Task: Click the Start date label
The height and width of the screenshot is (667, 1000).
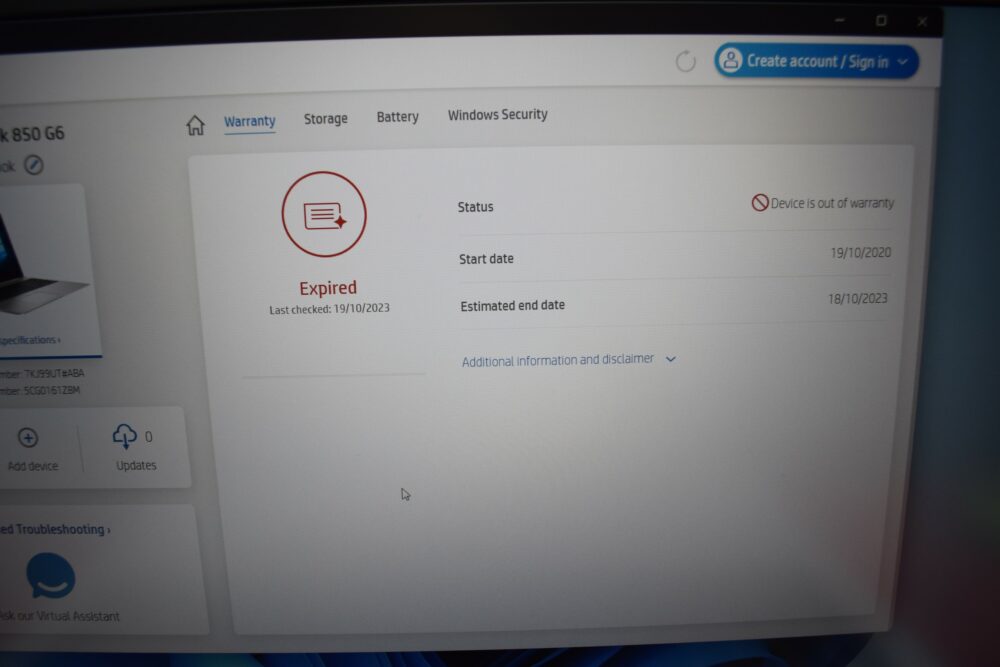Action: (x=486, y=259)
